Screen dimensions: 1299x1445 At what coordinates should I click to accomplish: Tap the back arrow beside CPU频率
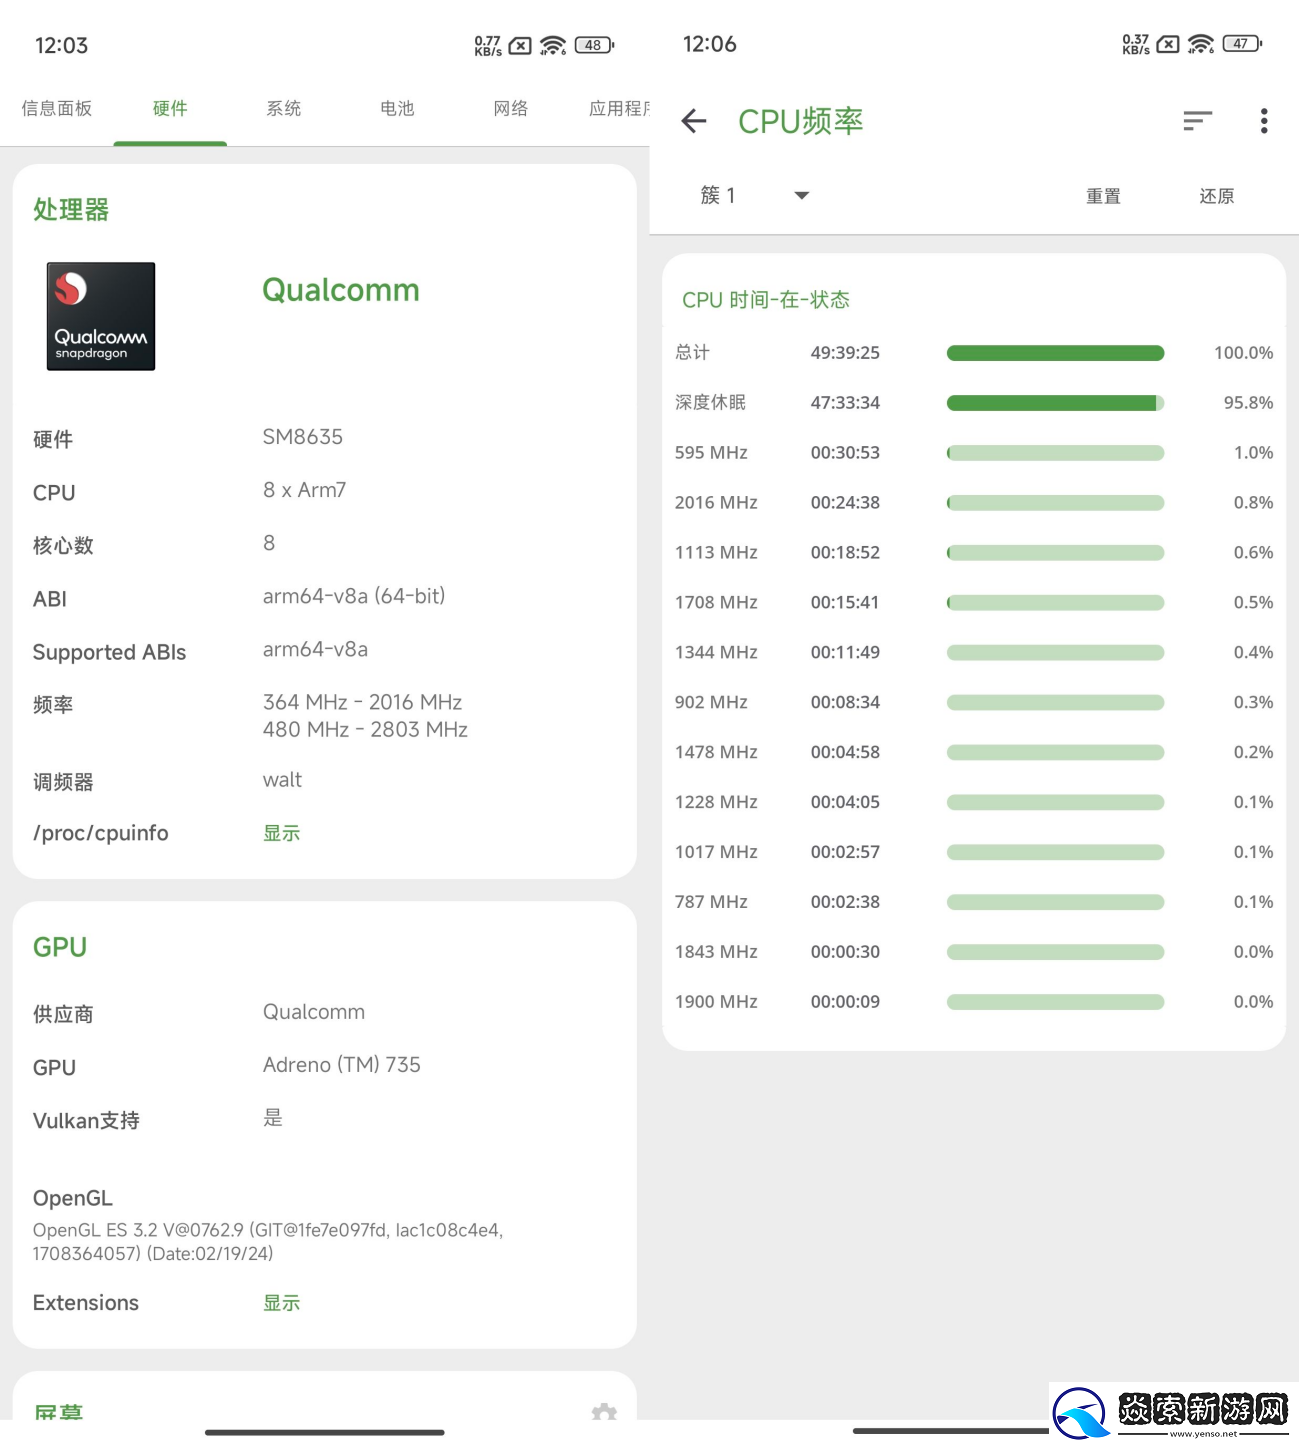[694, 121]
